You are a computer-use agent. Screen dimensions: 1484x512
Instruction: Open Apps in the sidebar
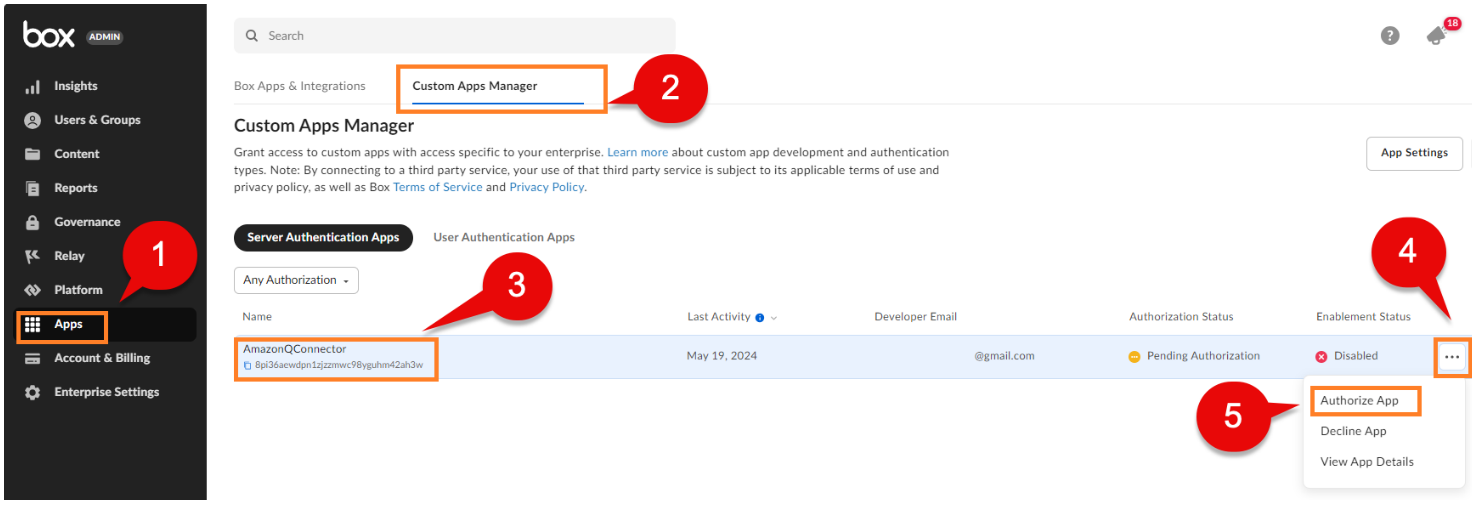68,324
